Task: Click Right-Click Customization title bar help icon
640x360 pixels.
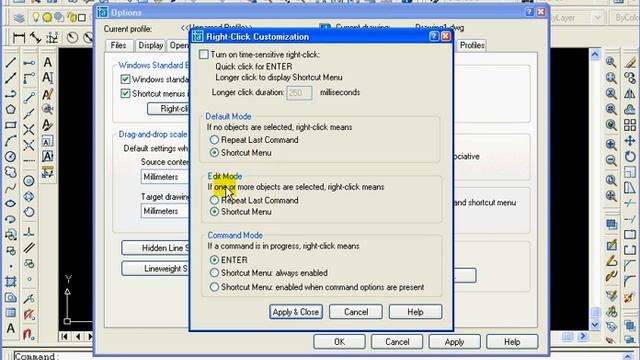Action: tap(434, 36)
